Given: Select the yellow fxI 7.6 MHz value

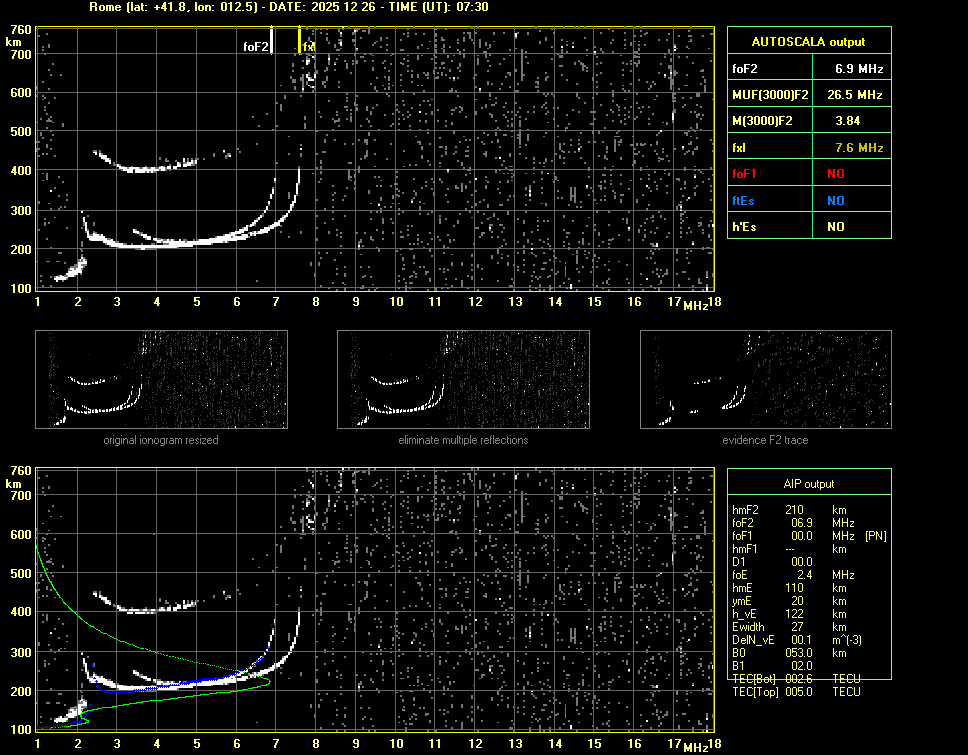Looking at the screenshot, I should click(x=858, y=148).
